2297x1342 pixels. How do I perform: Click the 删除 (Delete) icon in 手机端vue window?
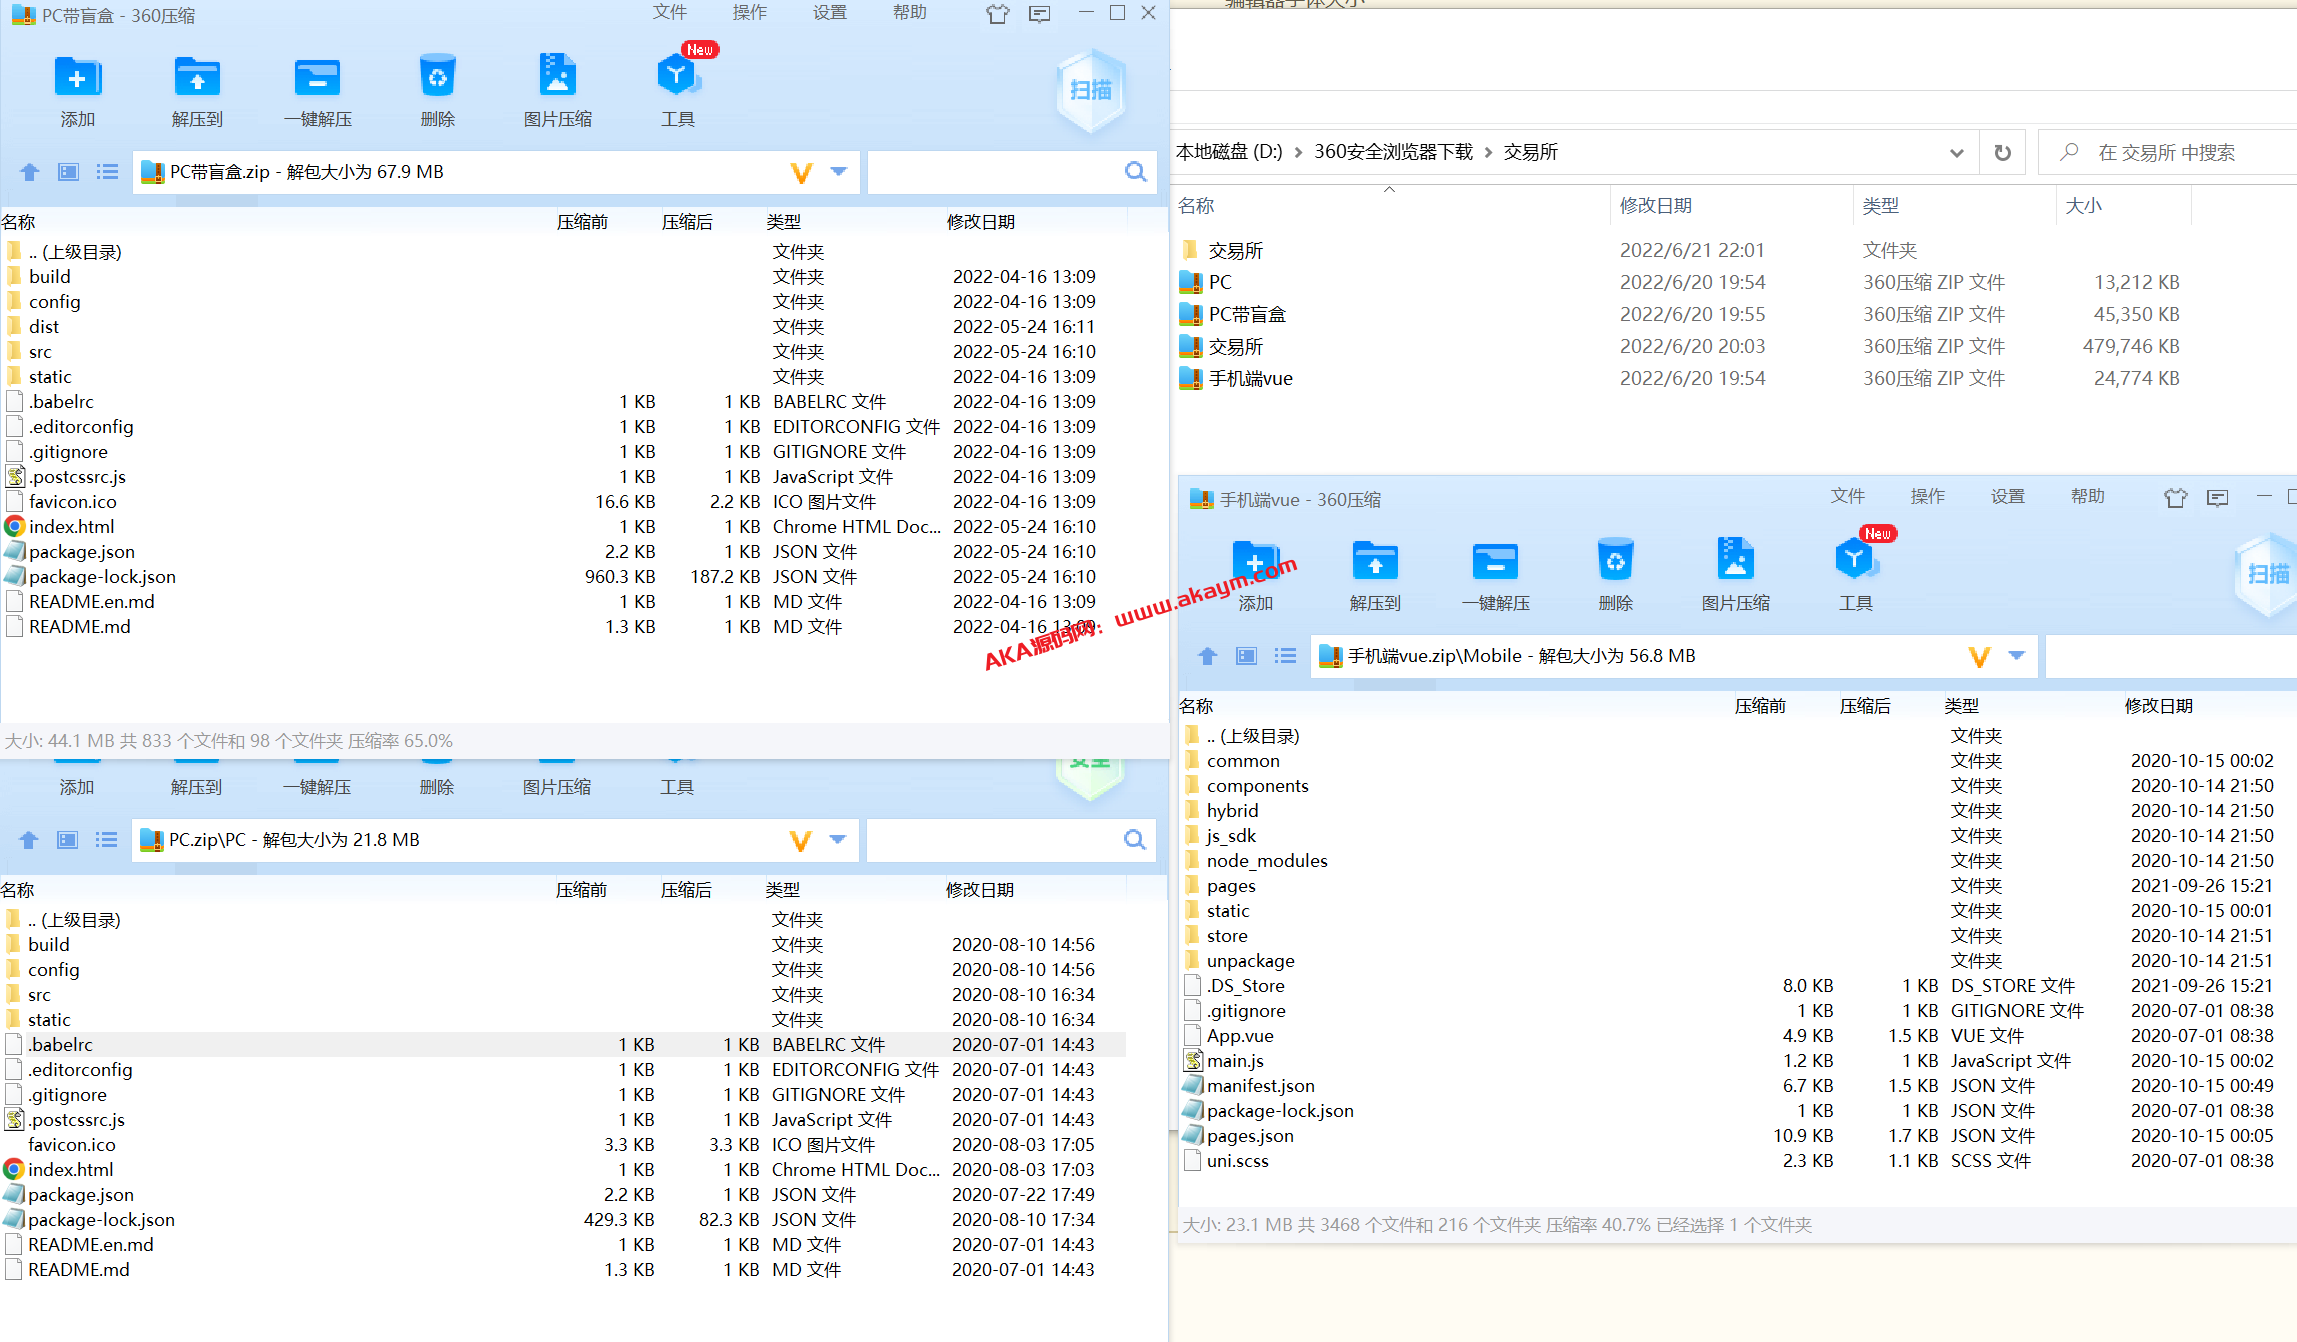pos(1615,562)
